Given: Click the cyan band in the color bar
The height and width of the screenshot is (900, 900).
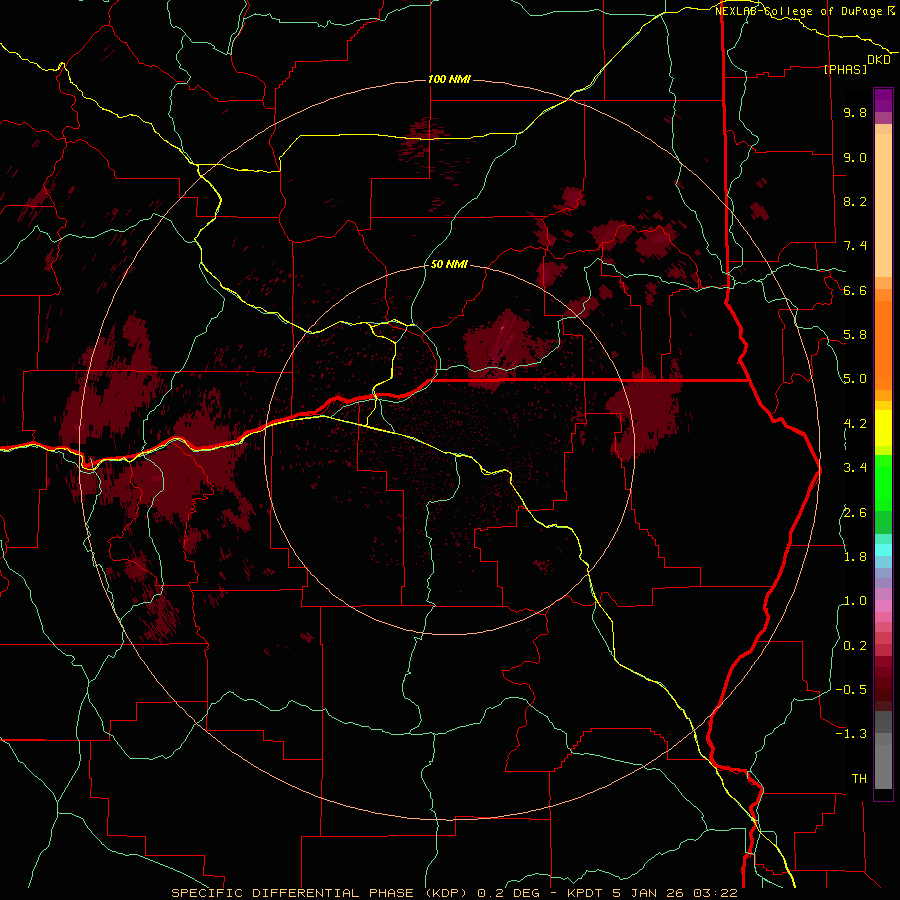Looking at the screenshot, I should [x=883, y=550].
